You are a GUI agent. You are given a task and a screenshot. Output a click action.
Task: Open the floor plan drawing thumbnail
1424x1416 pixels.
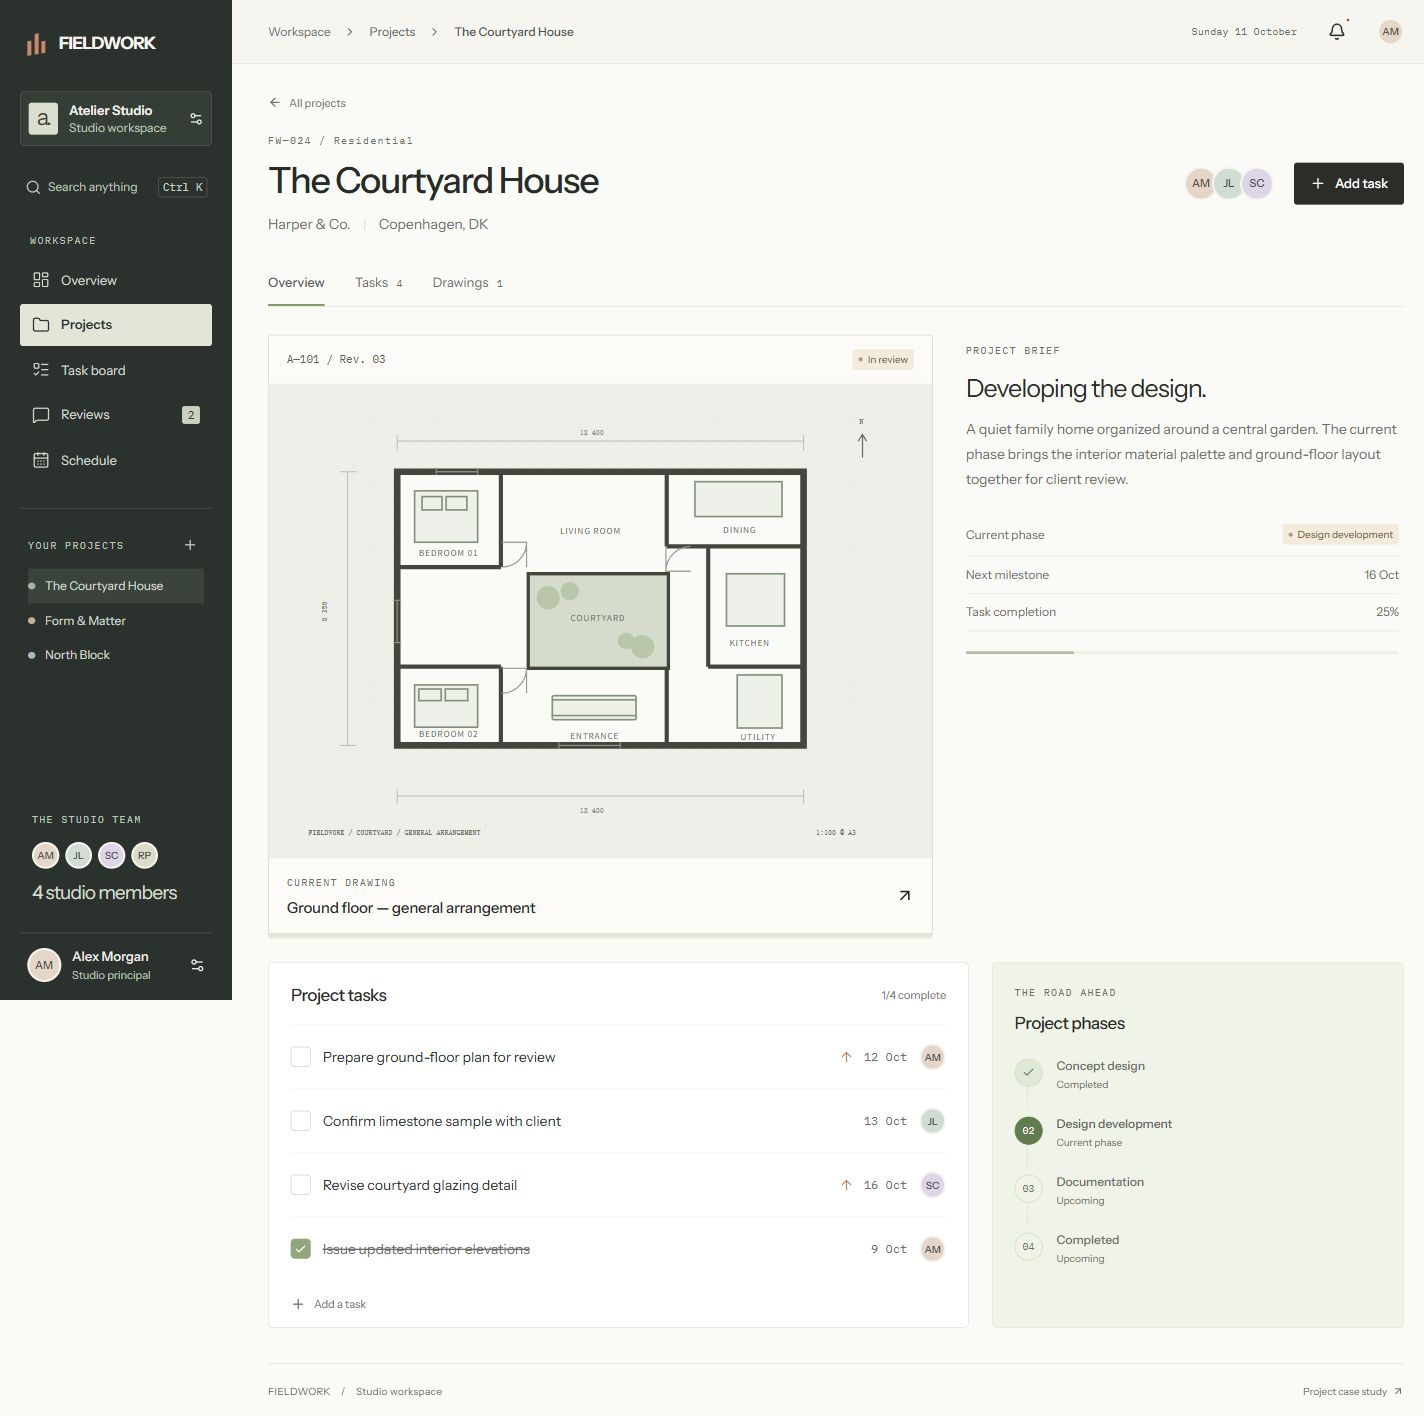[x=600, y=621]
